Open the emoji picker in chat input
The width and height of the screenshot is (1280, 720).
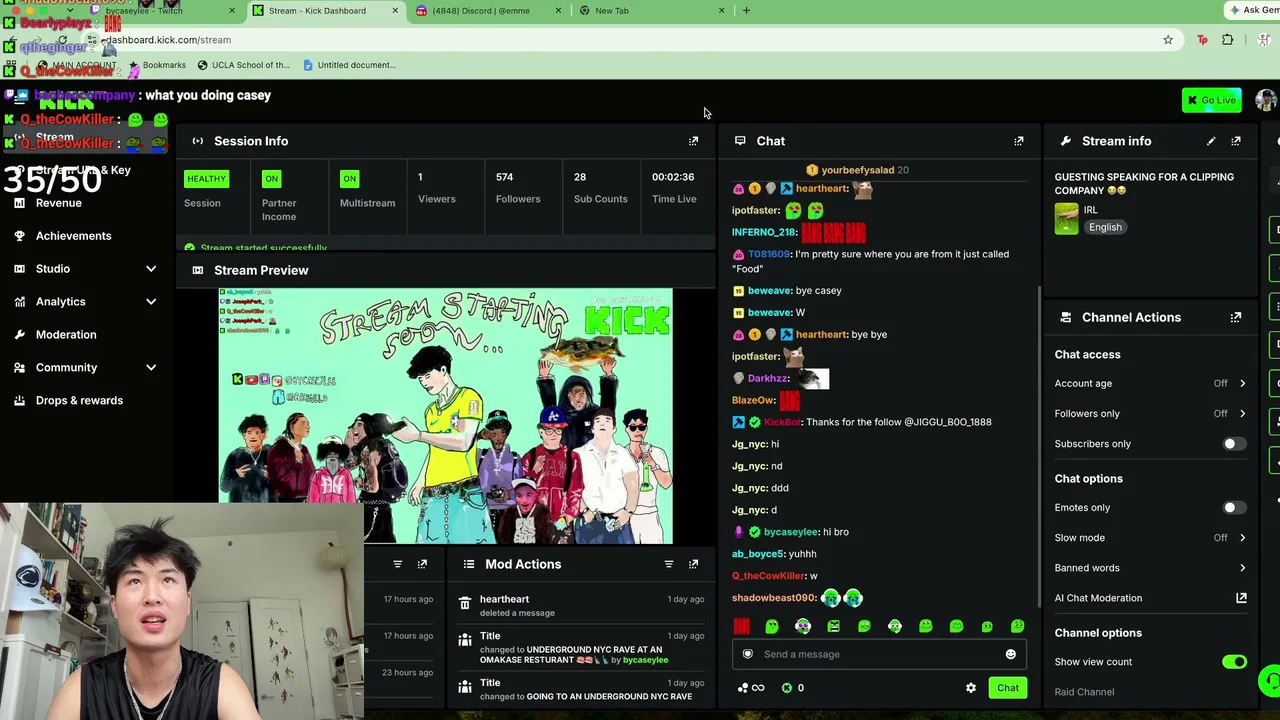point(1010,654)
